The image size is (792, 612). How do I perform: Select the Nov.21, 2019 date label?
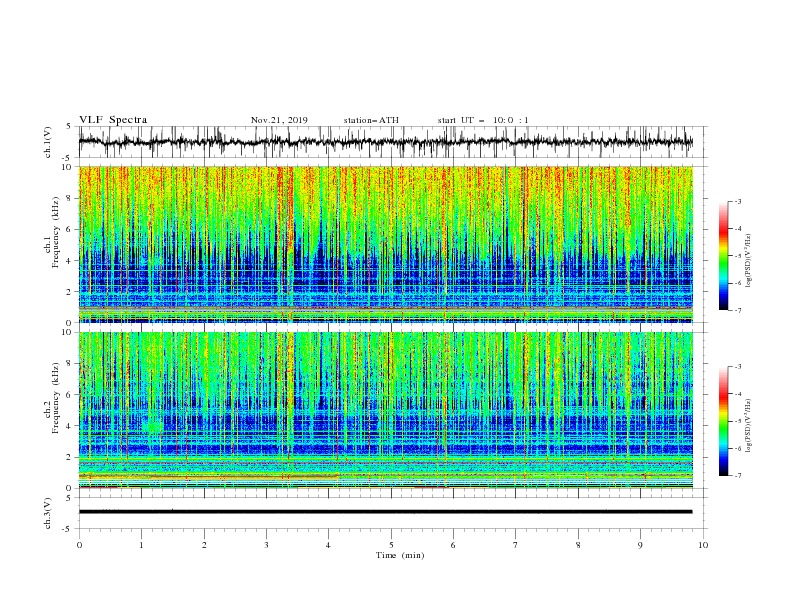tap(279, 120)
